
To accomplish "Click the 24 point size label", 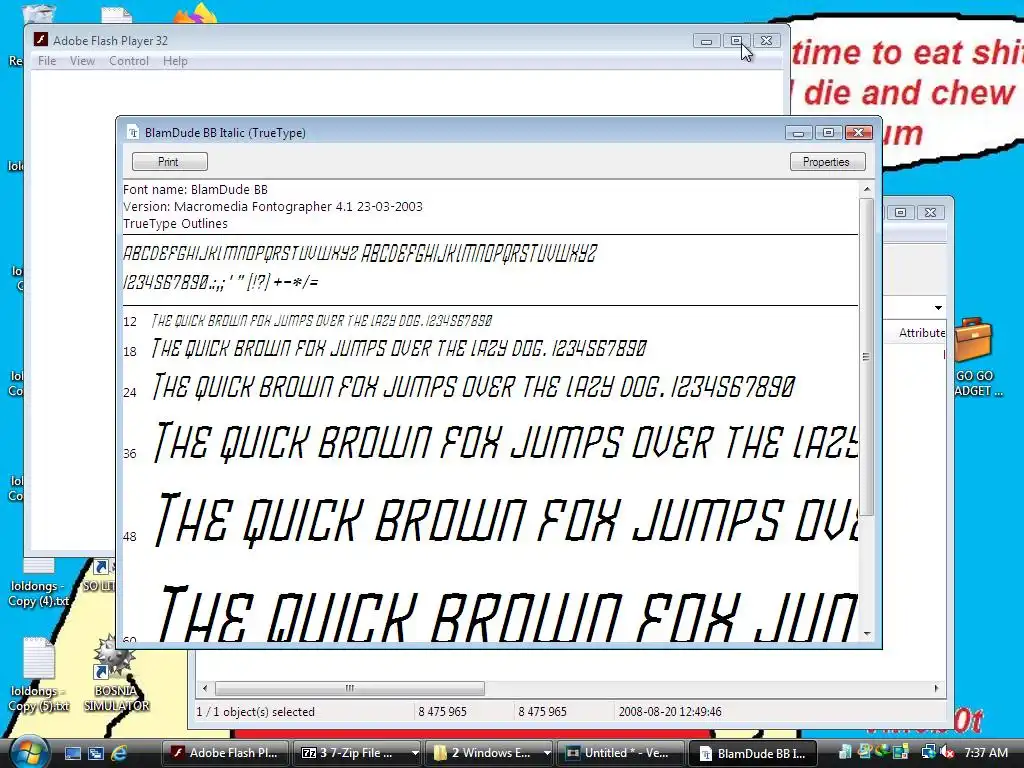I will coord(130,392).
